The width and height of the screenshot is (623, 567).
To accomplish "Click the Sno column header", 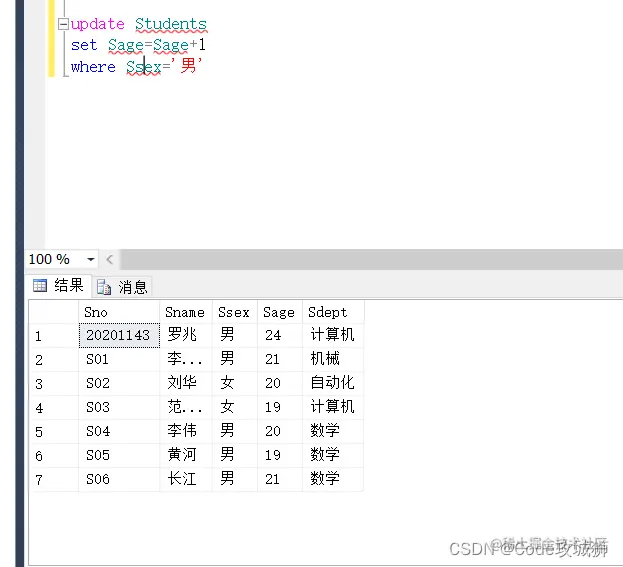I will point(119,312).
